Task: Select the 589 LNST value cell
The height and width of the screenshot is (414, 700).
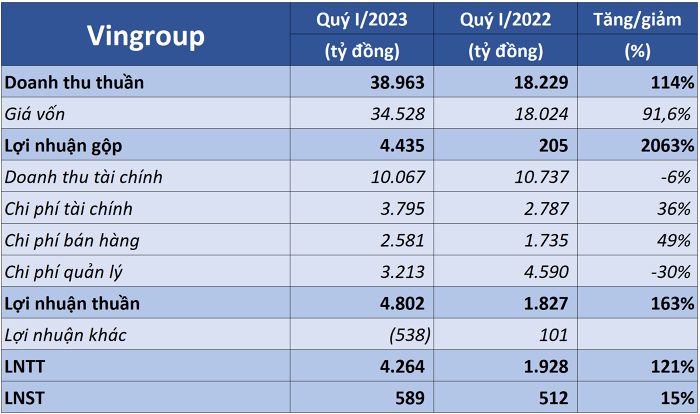Action: click(x=362, y=397)
